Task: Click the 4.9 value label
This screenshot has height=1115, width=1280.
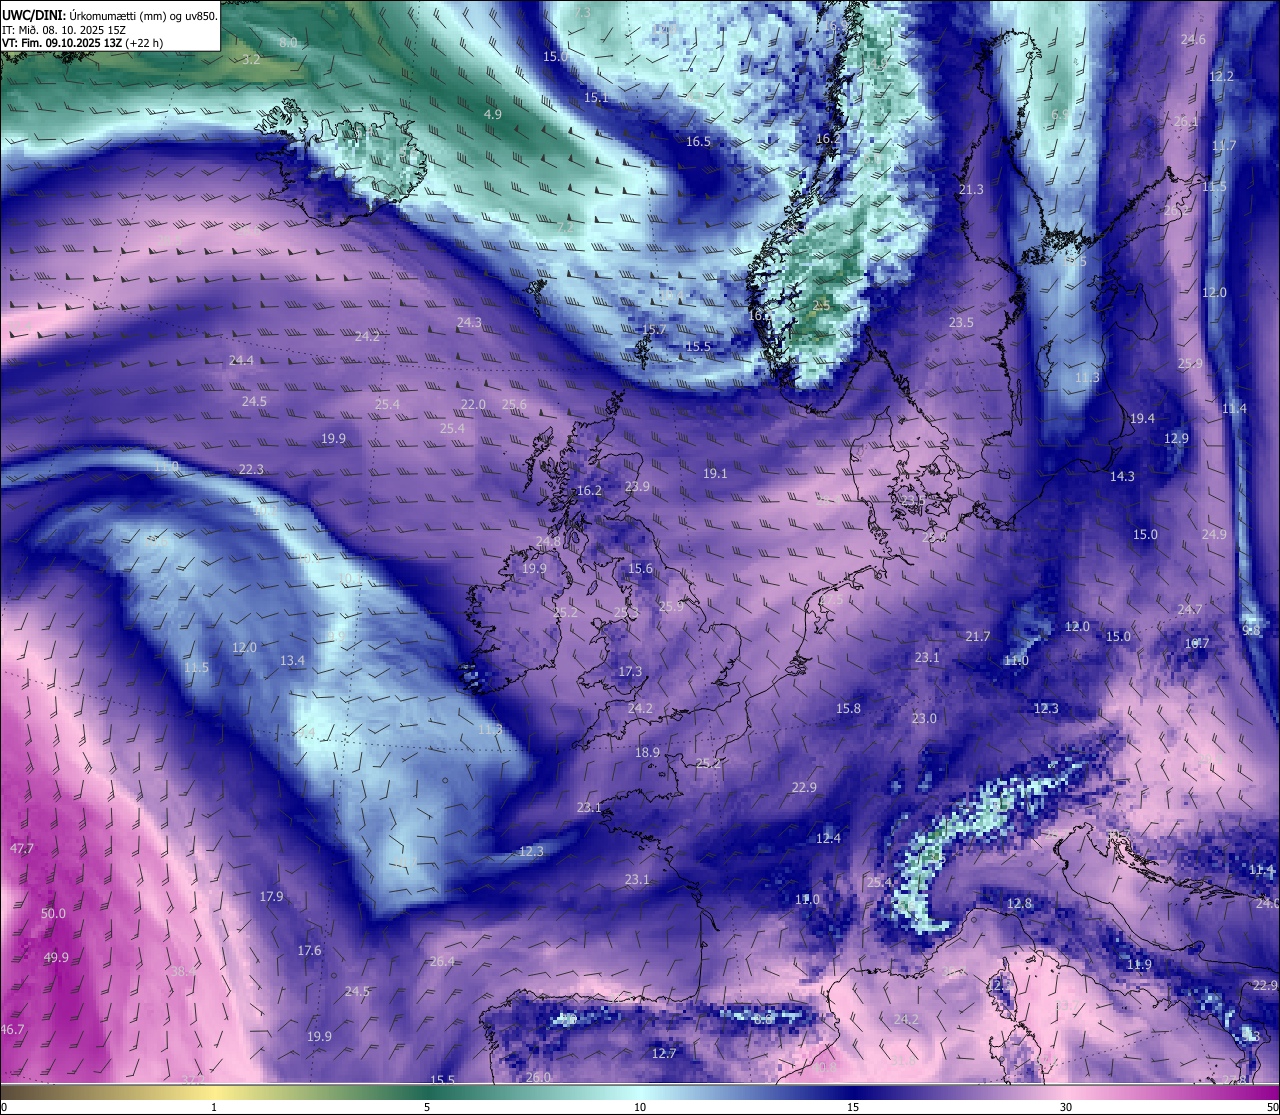Action: 493,115
